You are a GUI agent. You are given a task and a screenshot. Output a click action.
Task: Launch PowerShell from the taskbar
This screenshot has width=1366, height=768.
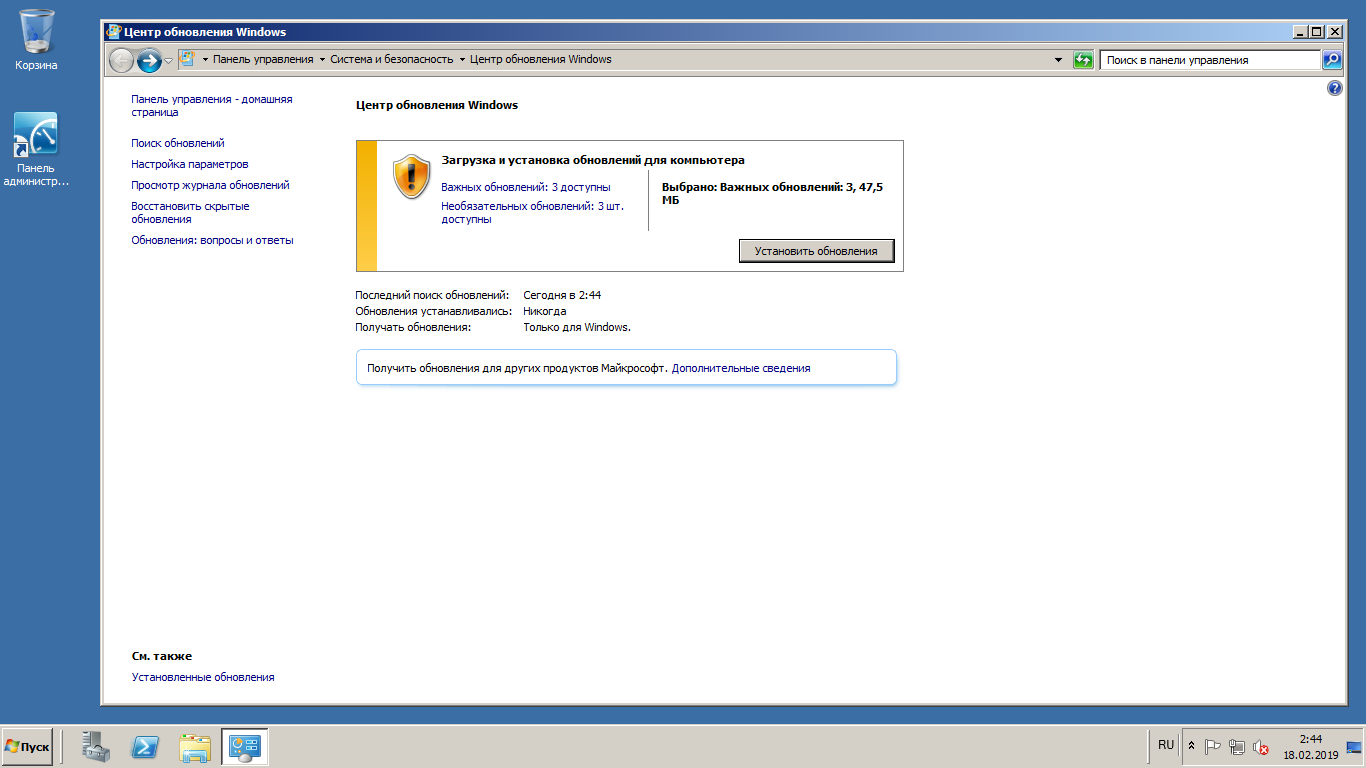coord(146,747)
